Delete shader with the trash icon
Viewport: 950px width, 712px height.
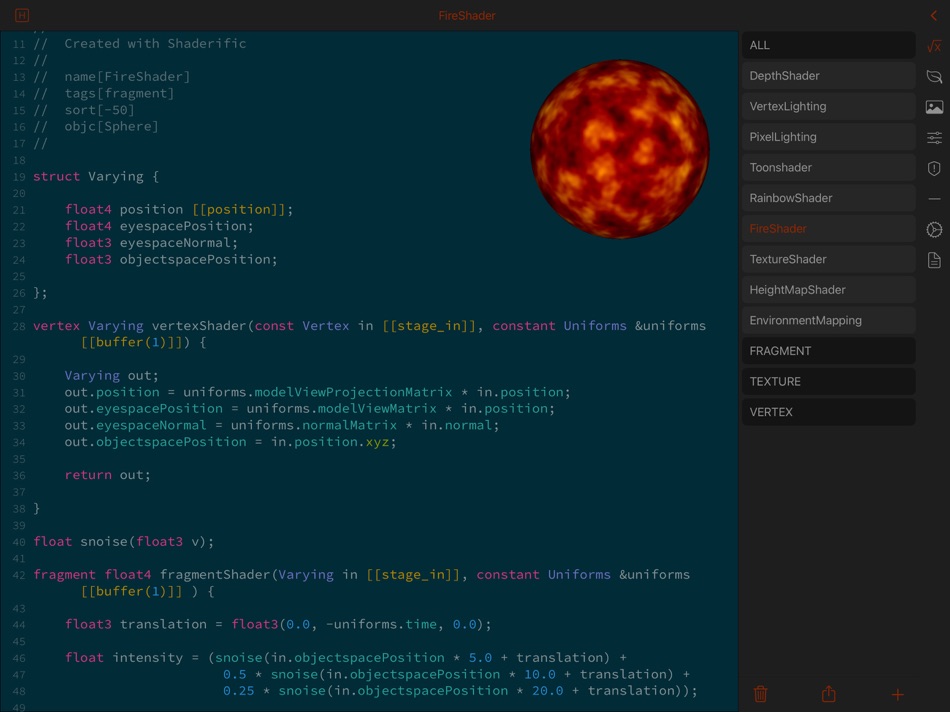(760, 694)
